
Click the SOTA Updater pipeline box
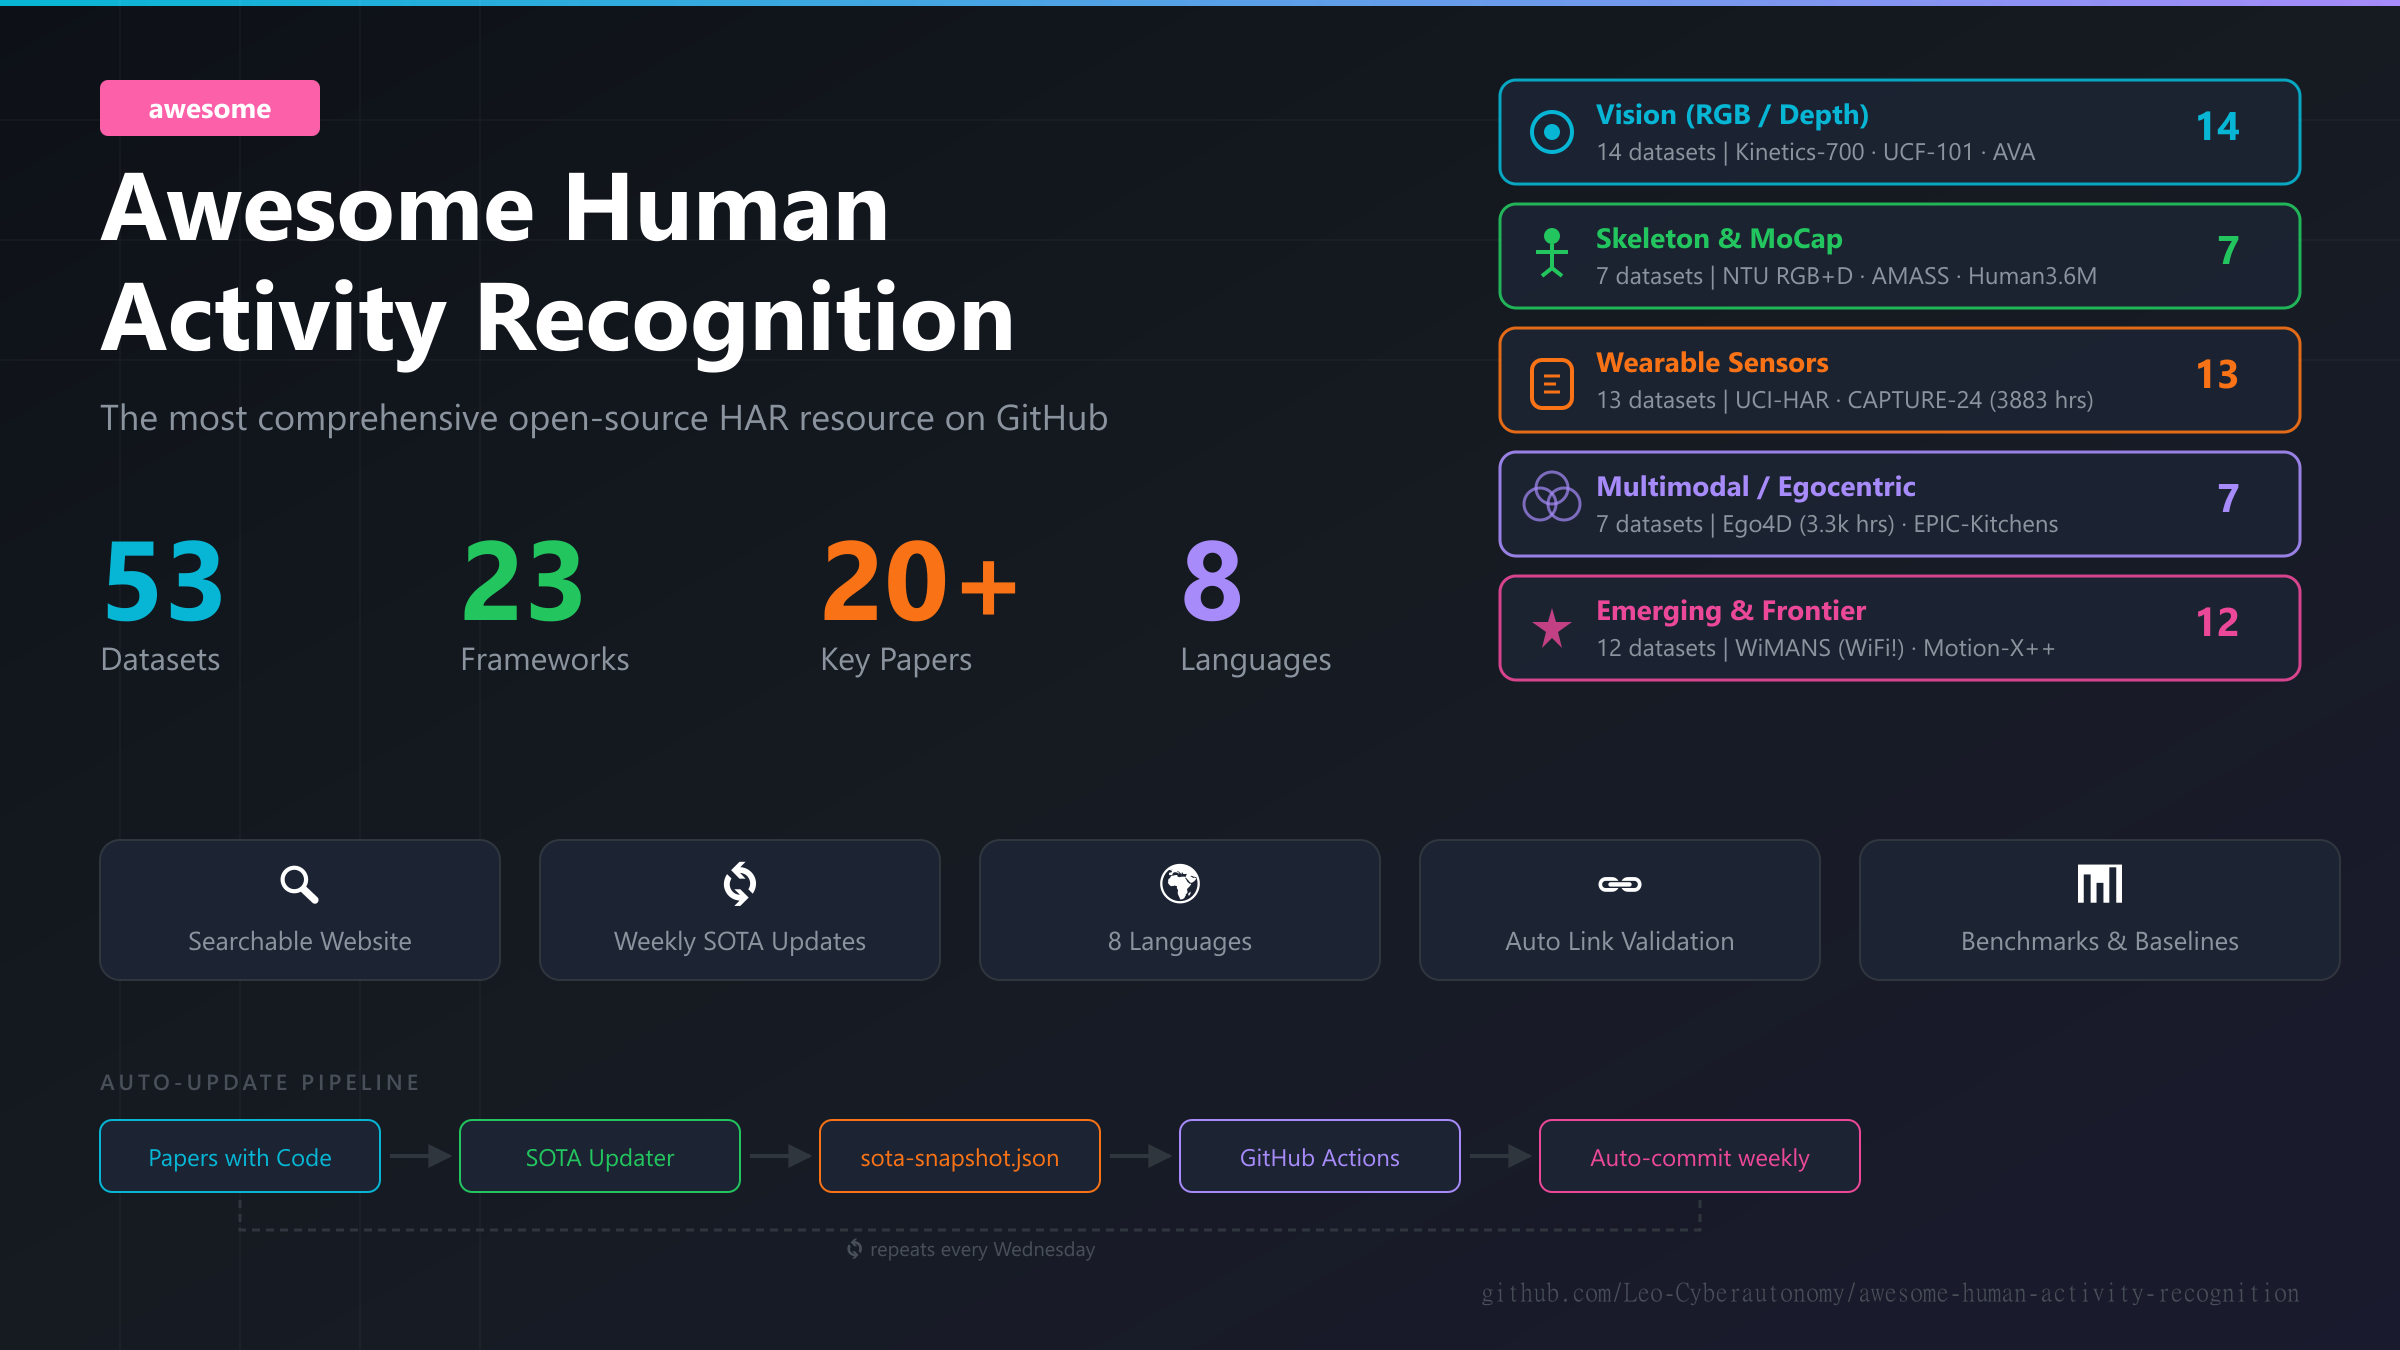pyautogui.click(x=599, y=1157)
